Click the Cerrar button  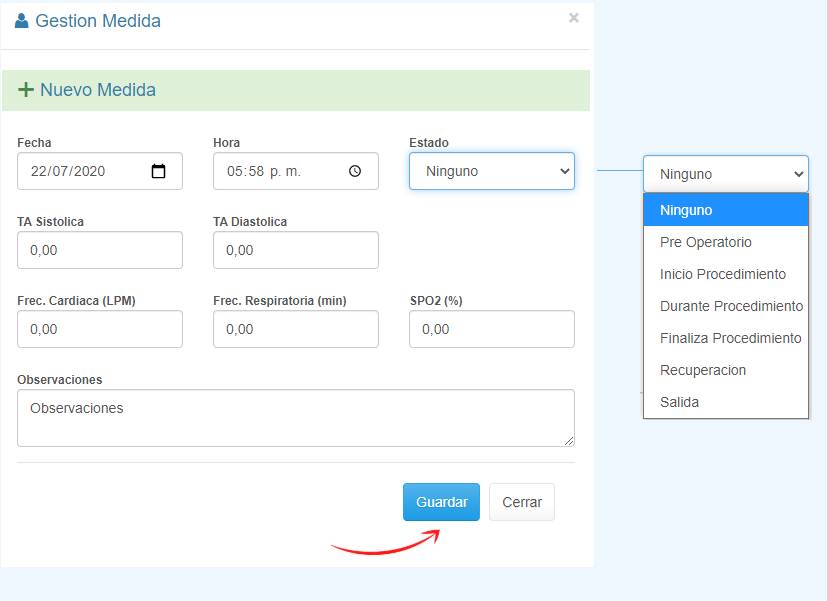521,502
